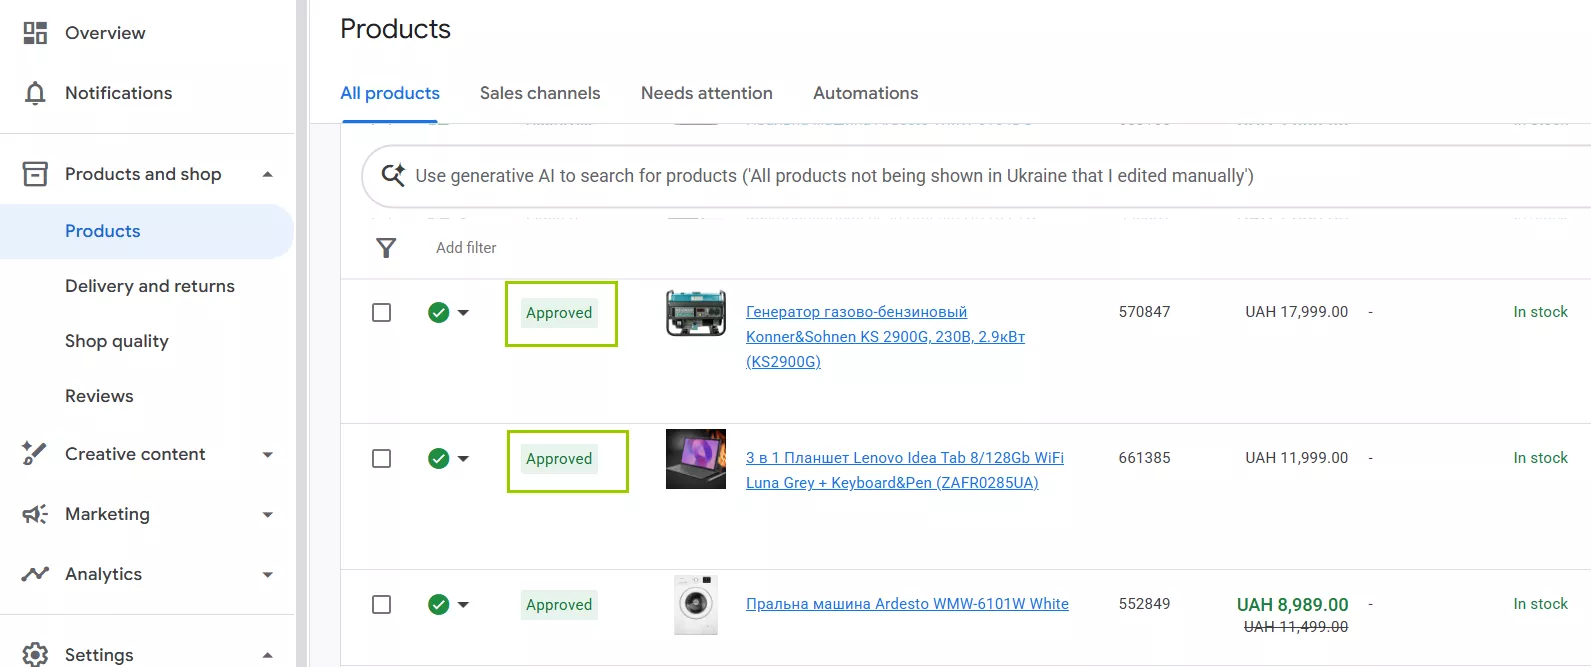Click the filter funnel icon

pyautogui.click(x=386, y=248)
